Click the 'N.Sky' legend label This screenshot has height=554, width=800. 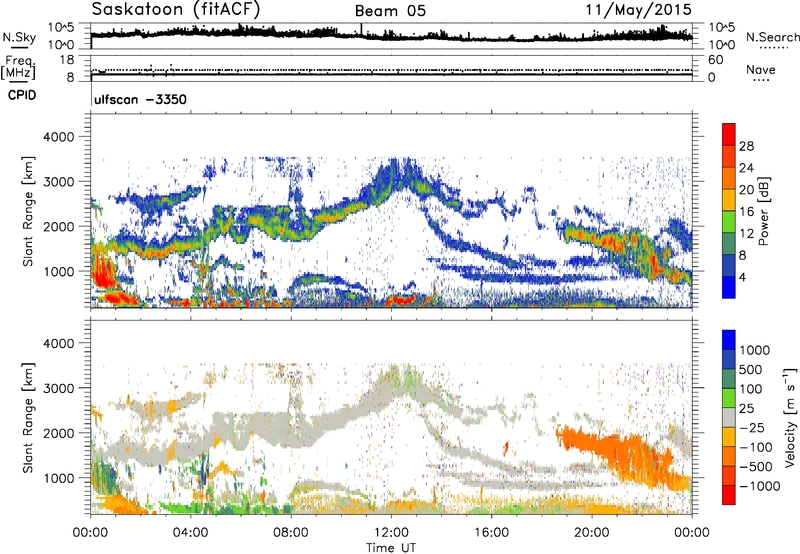click(19, 37)
